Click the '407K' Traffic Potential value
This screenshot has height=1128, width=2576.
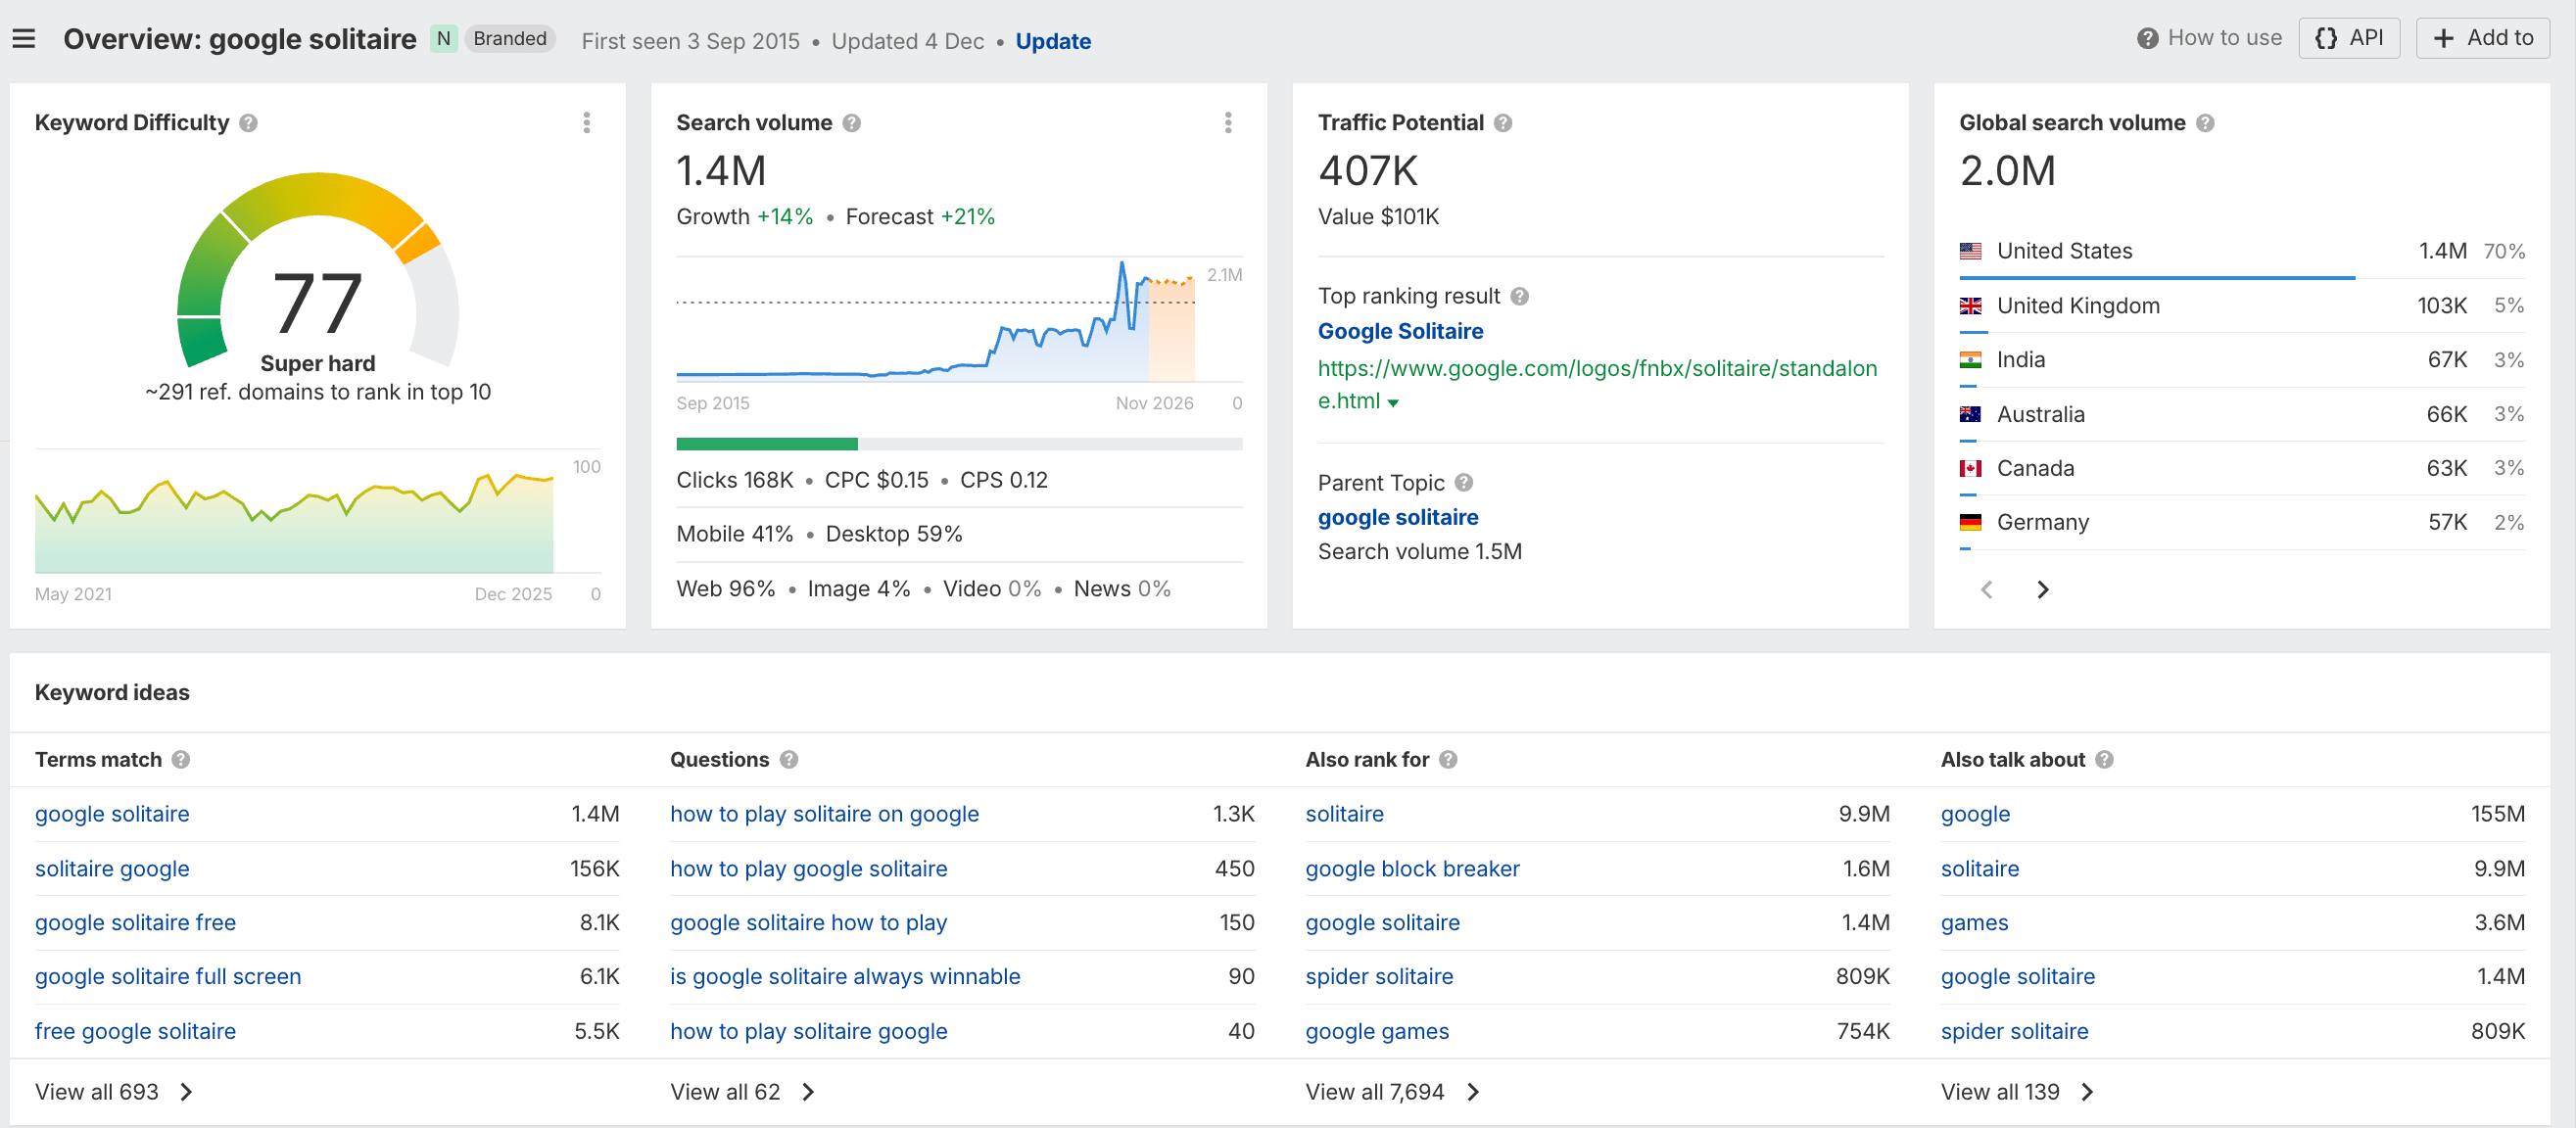pyautogui.click(x=1368, y=171)
